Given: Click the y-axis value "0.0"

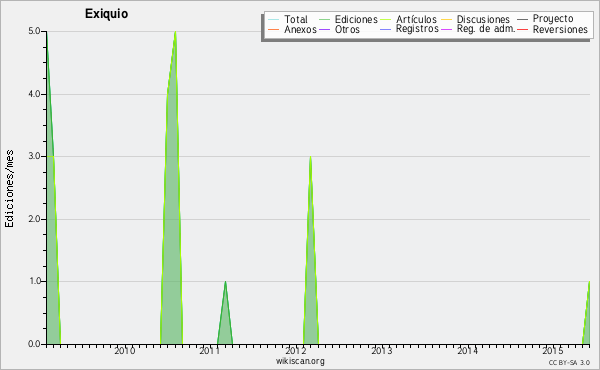Looking at the screenshot, I should click(34, 344).
